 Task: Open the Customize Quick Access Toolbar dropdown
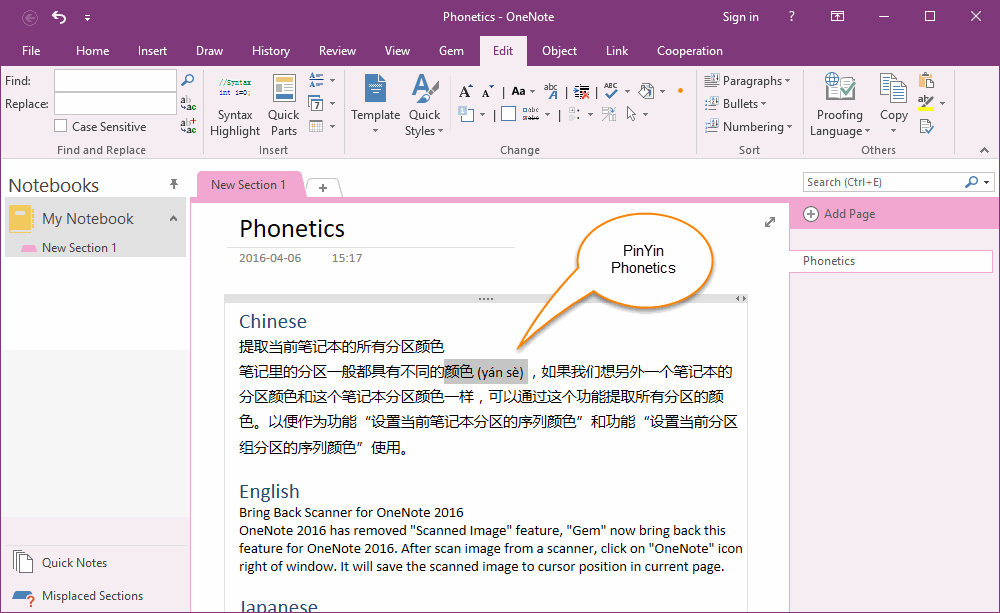(87, 18)
